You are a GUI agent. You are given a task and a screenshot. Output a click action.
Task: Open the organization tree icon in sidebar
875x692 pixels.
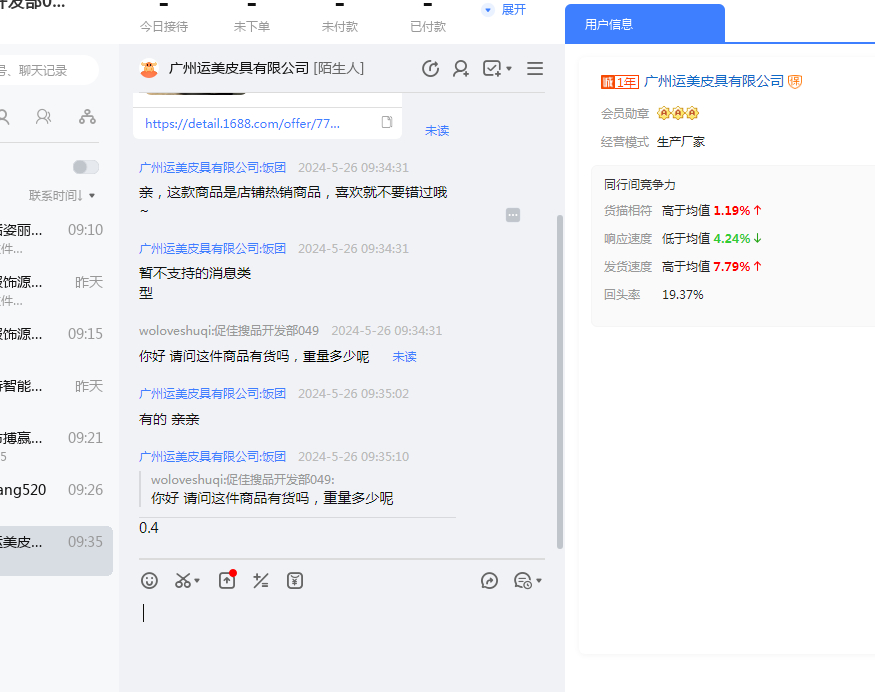pos(88,117)
